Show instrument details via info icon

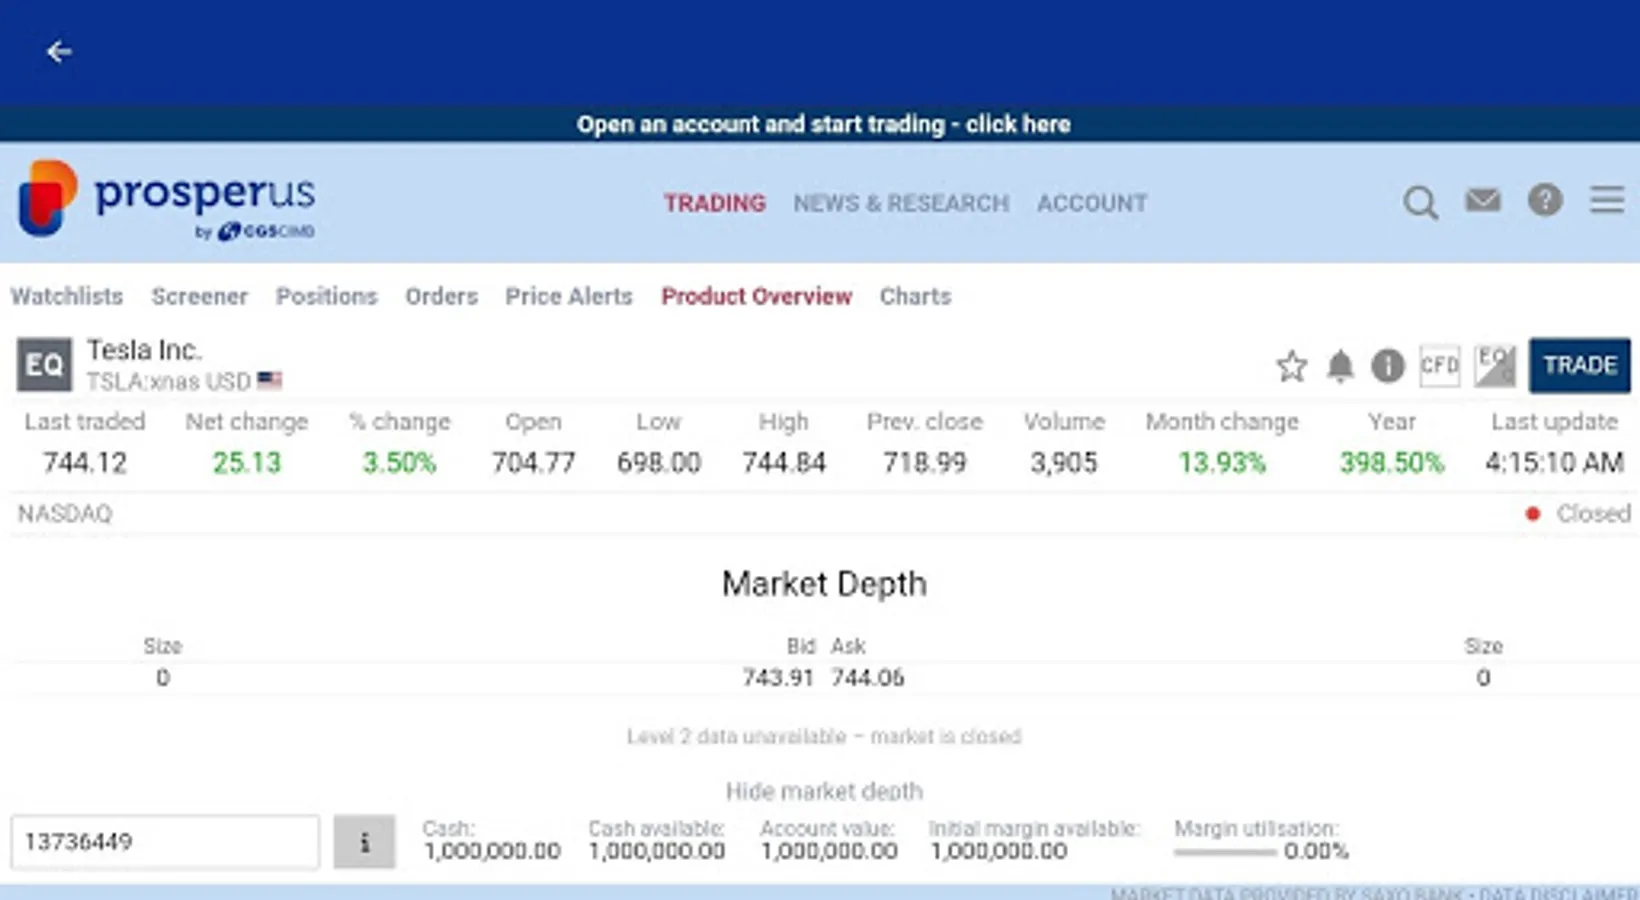pyautogui.click(x=1388, y=366)
